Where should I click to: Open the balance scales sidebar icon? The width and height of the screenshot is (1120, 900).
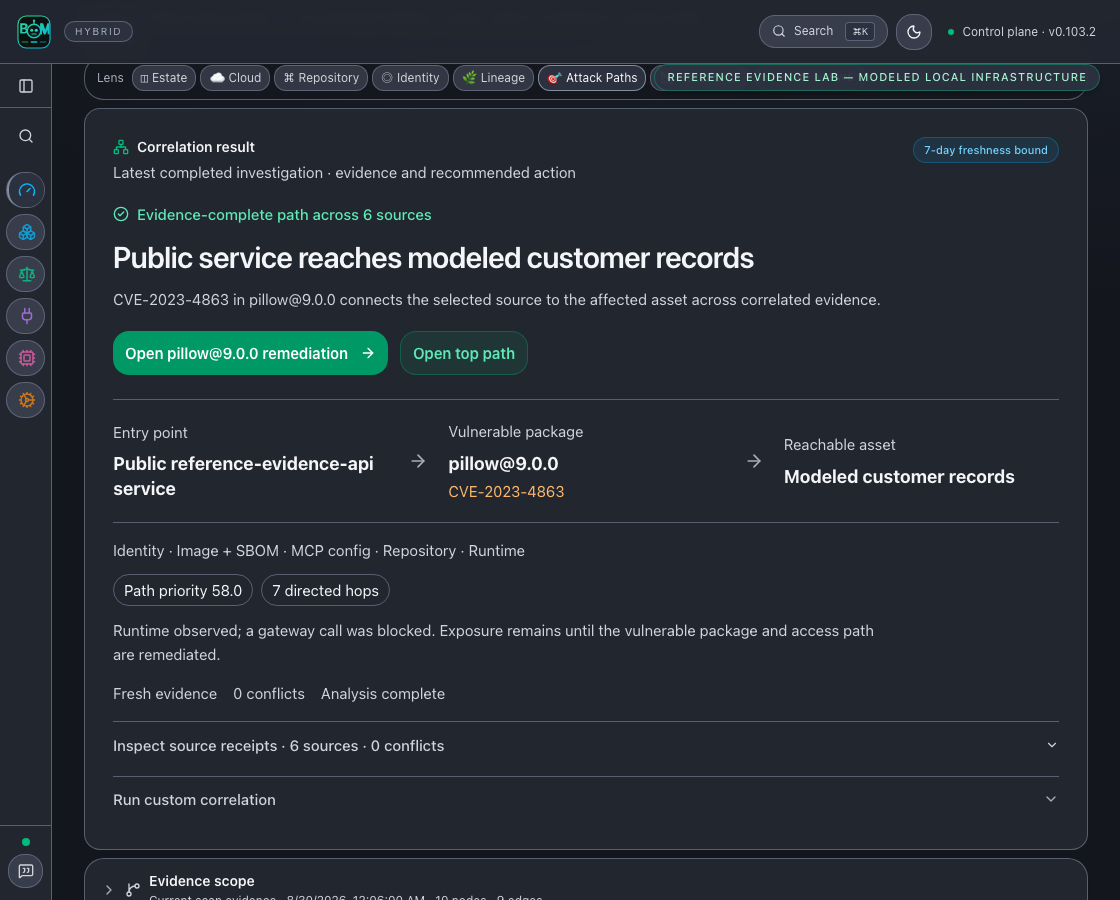coord(26,274)
